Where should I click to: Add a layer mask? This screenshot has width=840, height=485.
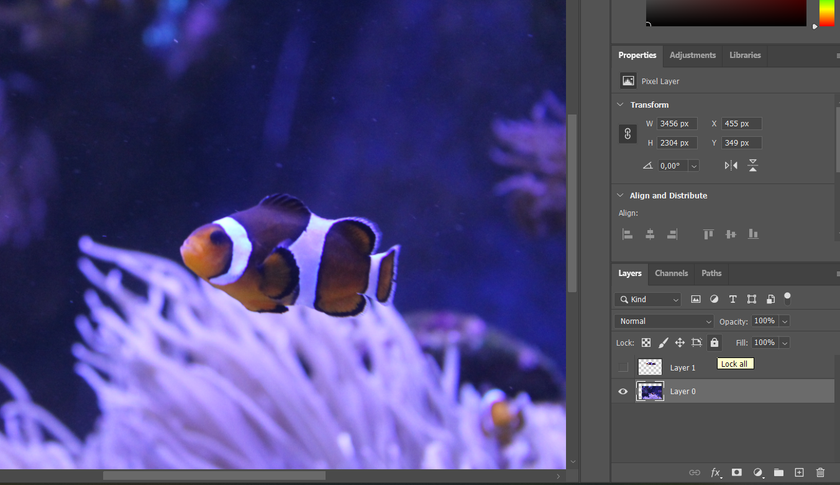(737, 472)
